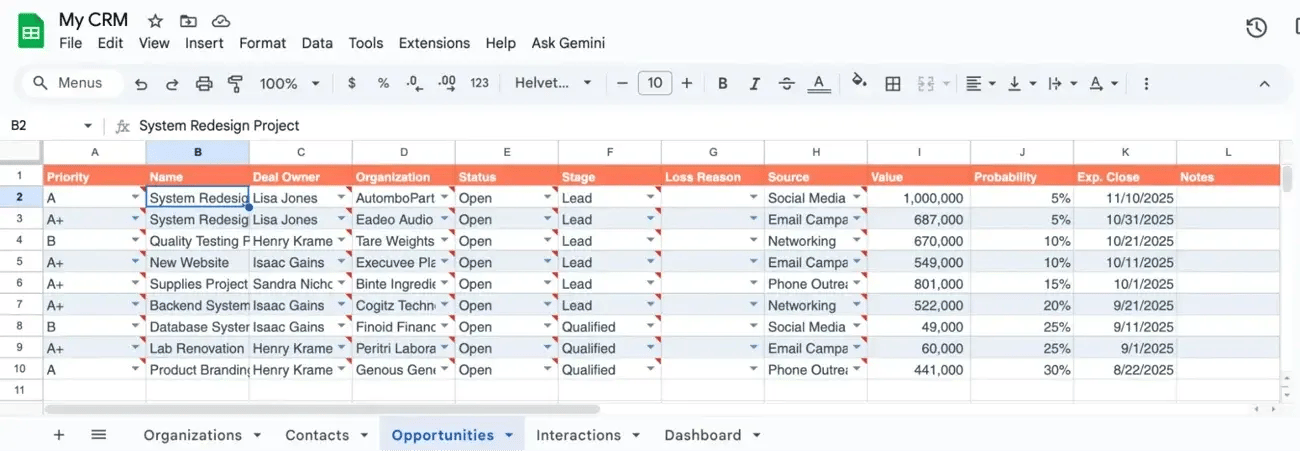Image resolution: width=1300 pixels, height=451 pixels.
Task: Open the zoom 100% dropdown
Action: [290, 84]
